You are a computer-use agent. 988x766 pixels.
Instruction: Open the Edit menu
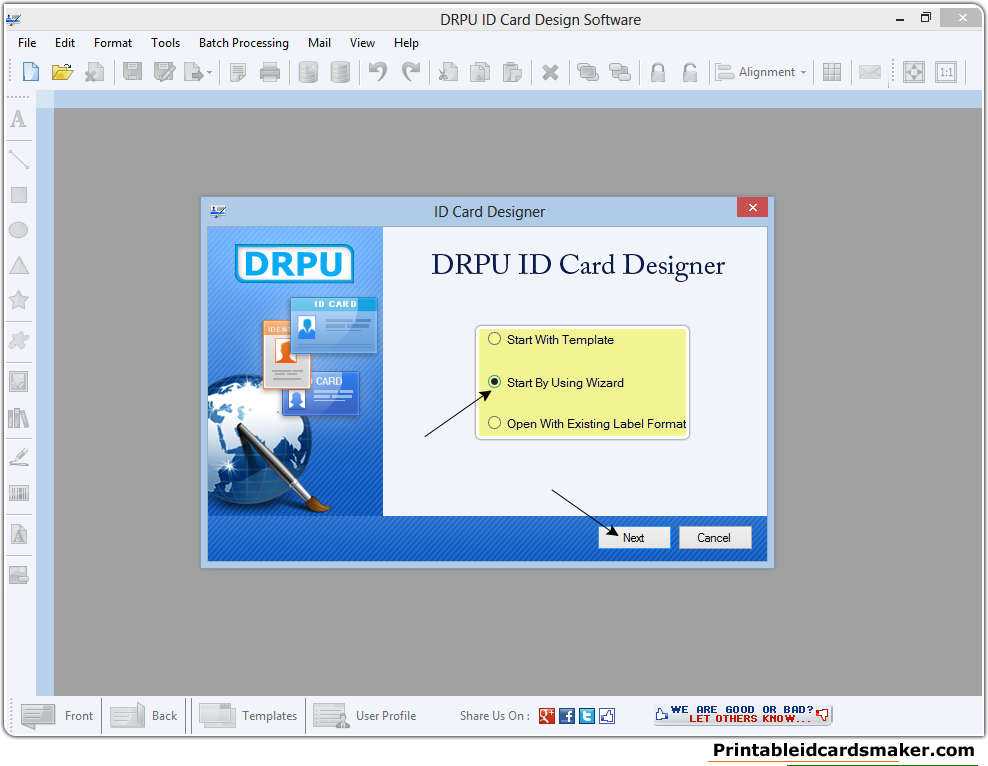point(65,43)
